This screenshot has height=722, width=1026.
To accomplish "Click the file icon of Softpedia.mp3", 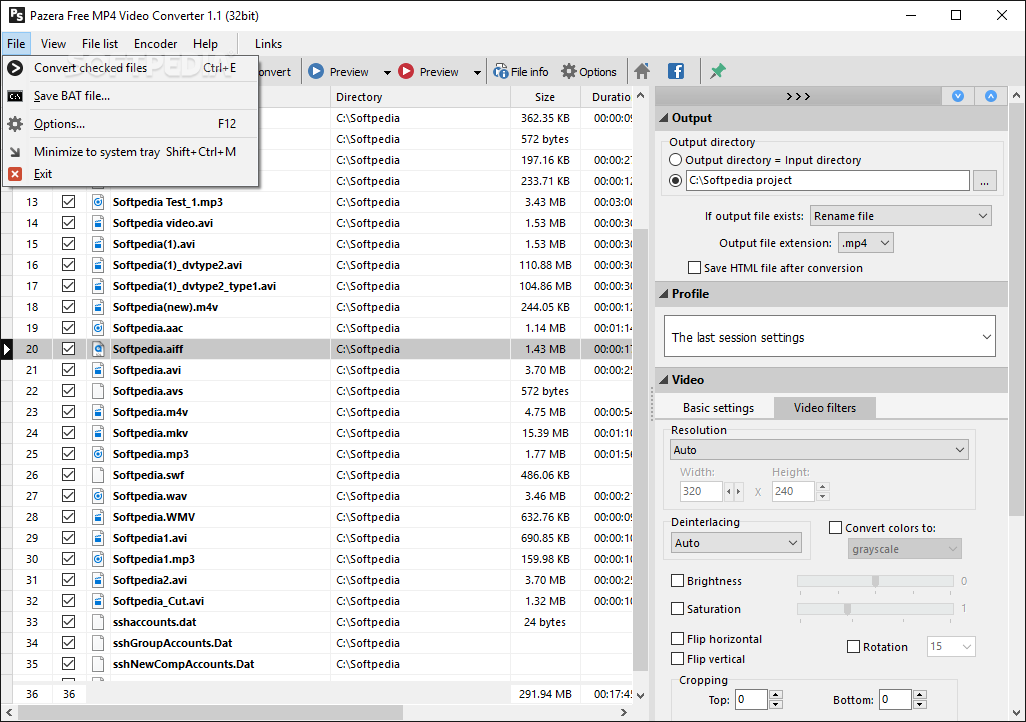I will pos(98,454).
